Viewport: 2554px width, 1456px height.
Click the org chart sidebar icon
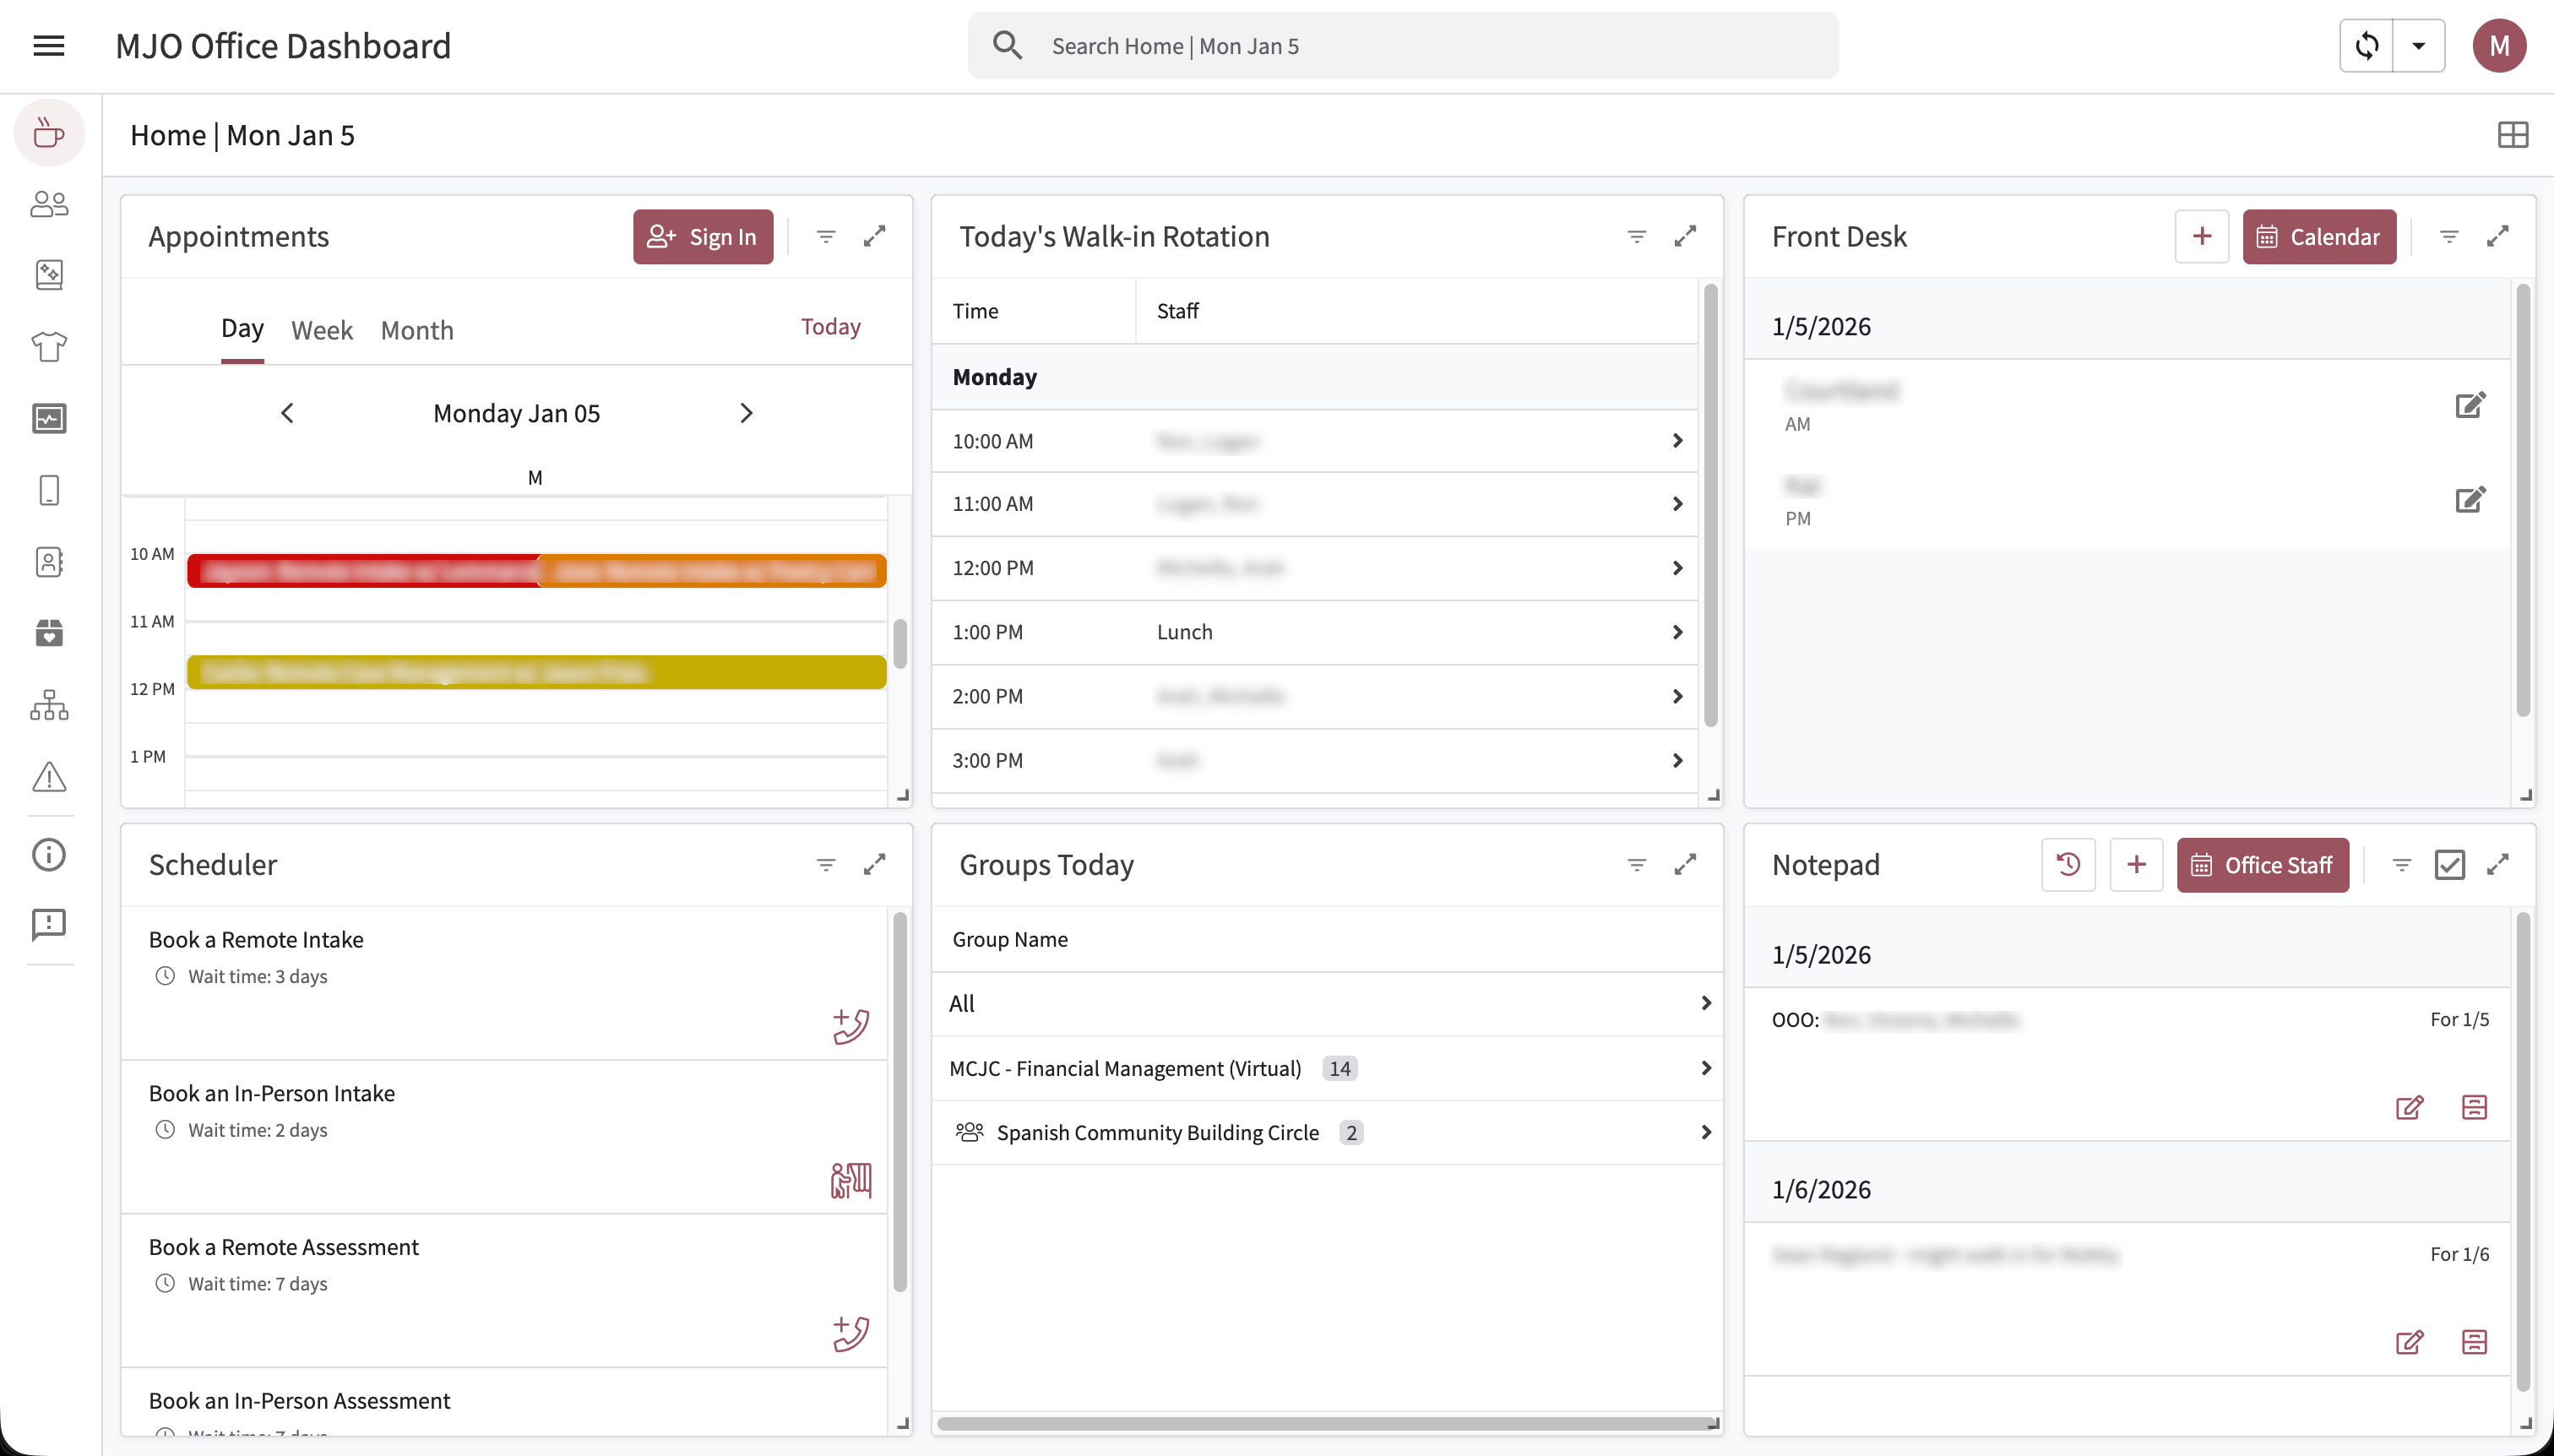click(x=49, y=705)
